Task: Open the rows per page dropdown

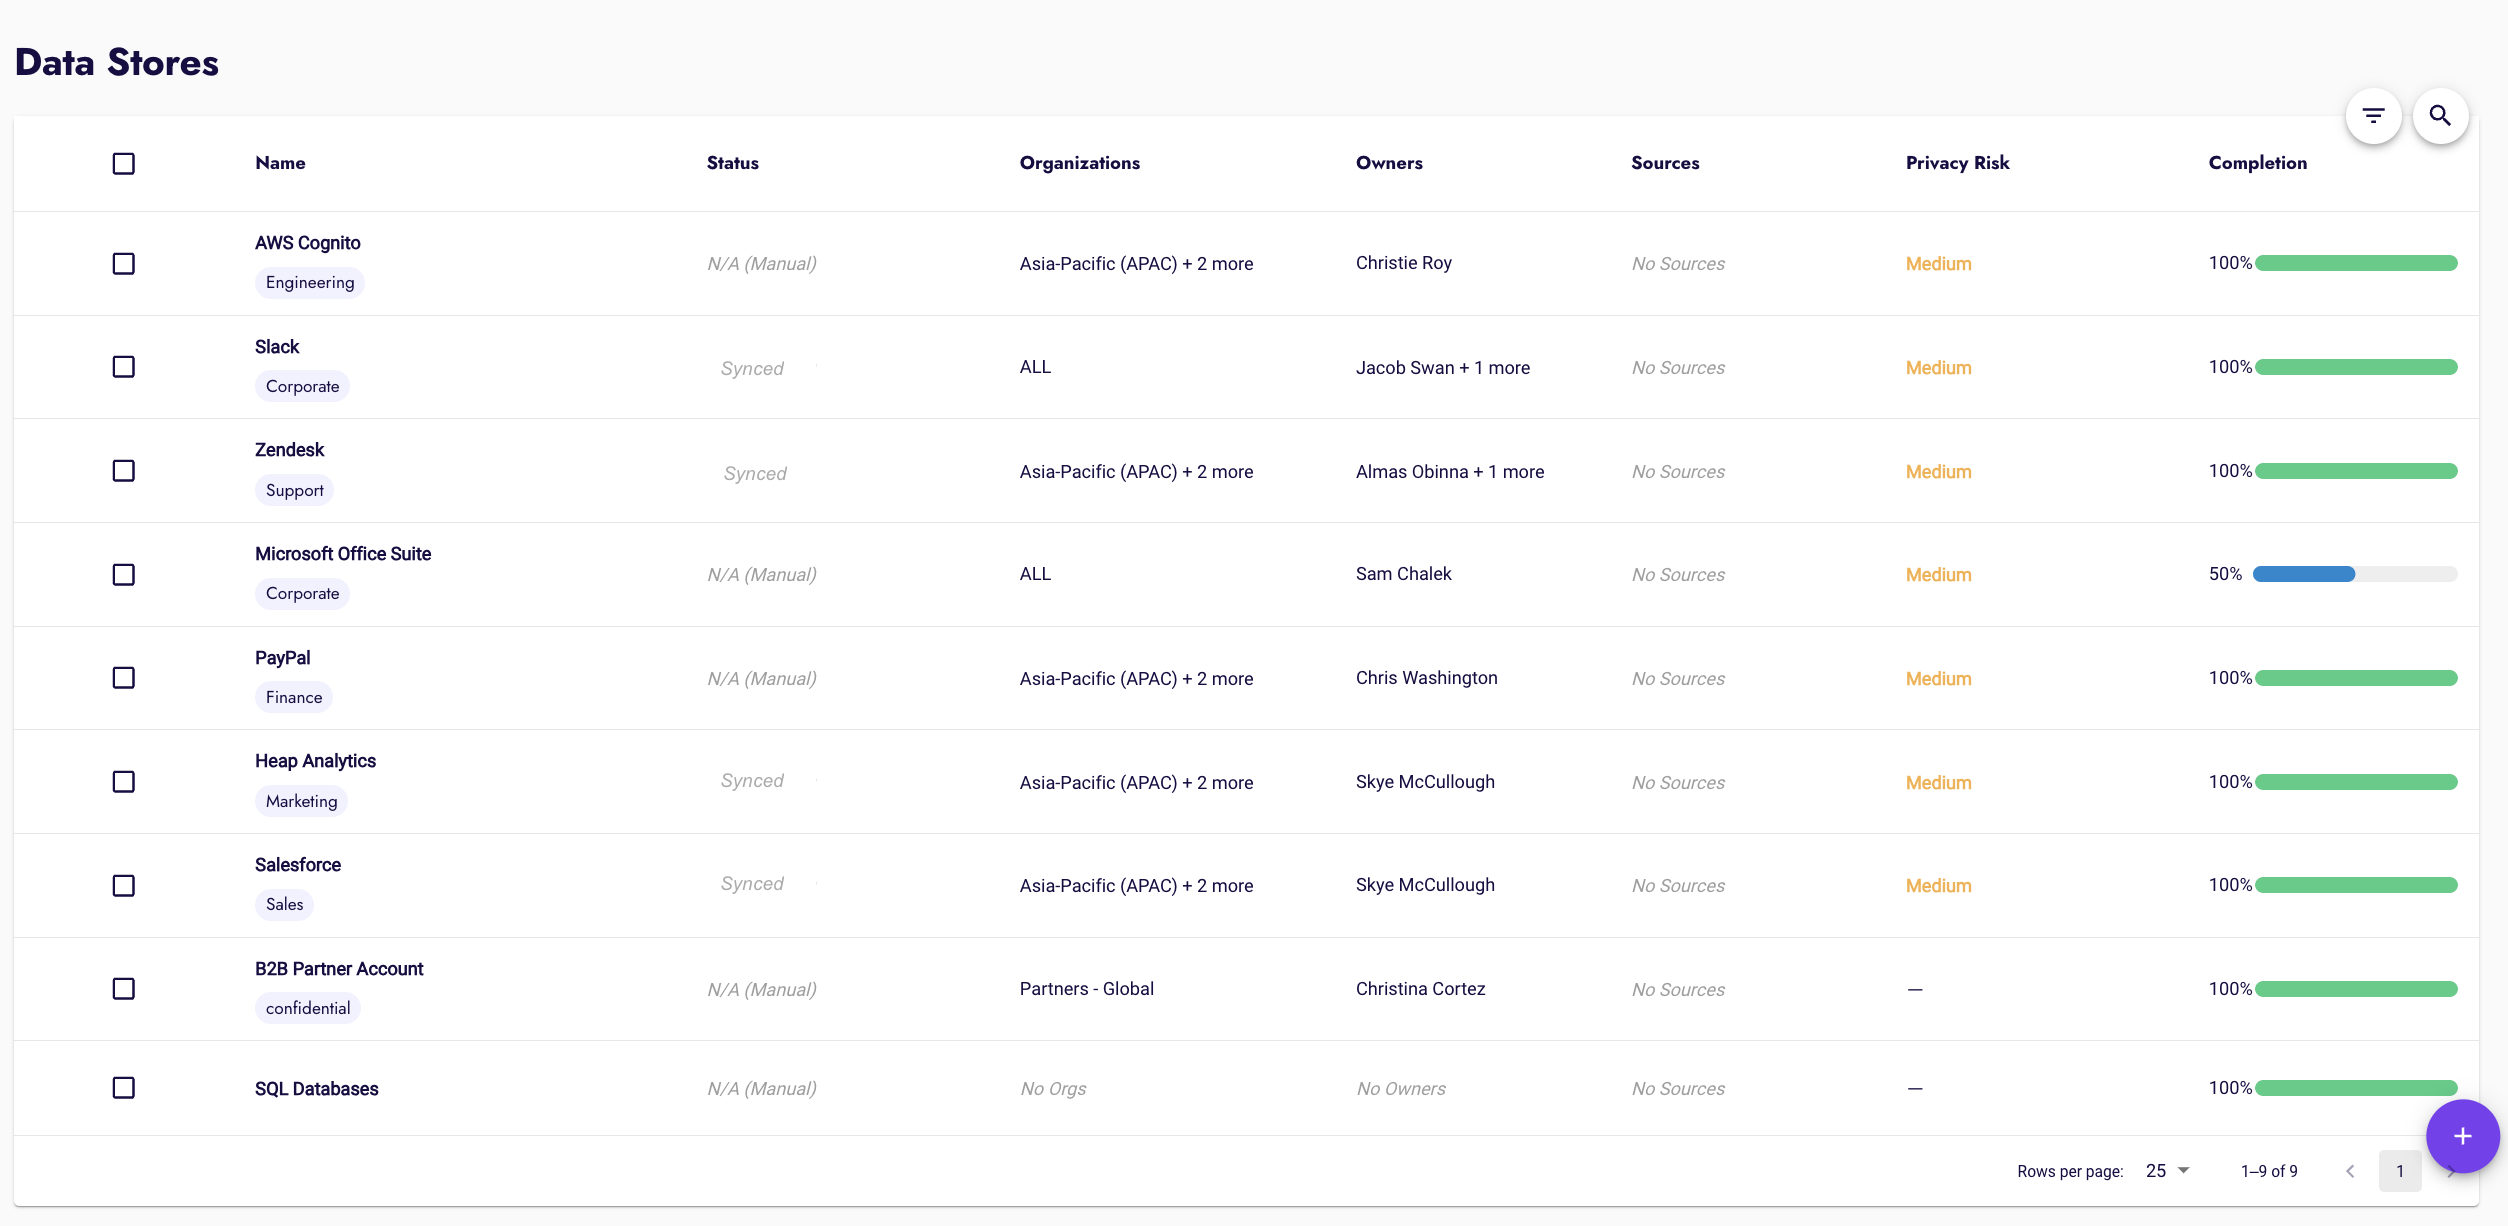Action: (2168, 1171)
